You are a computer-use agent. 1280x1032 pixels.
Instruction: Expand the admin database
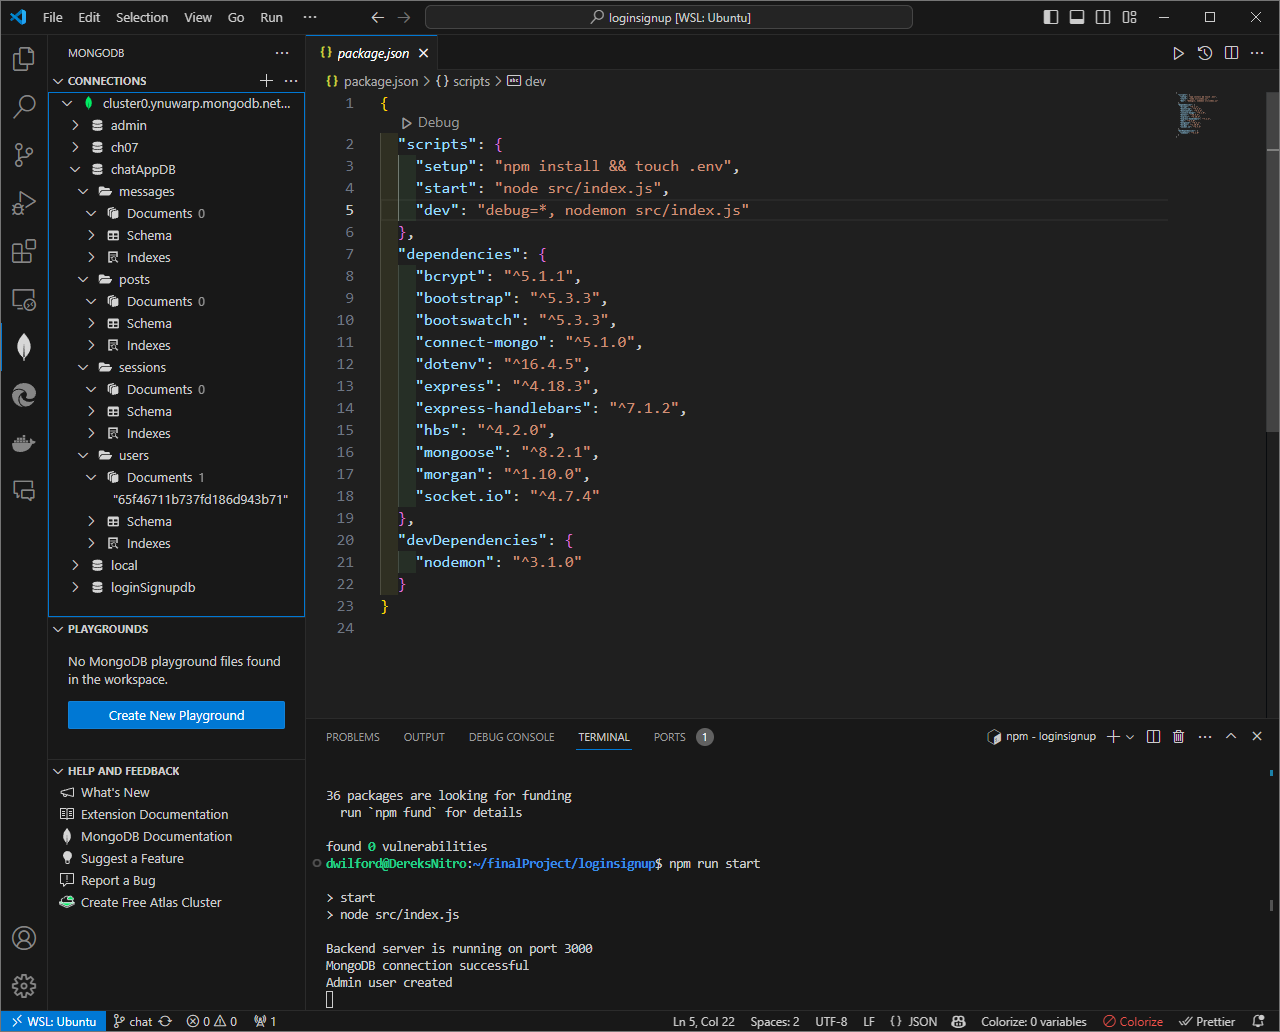tap(75, 125)
